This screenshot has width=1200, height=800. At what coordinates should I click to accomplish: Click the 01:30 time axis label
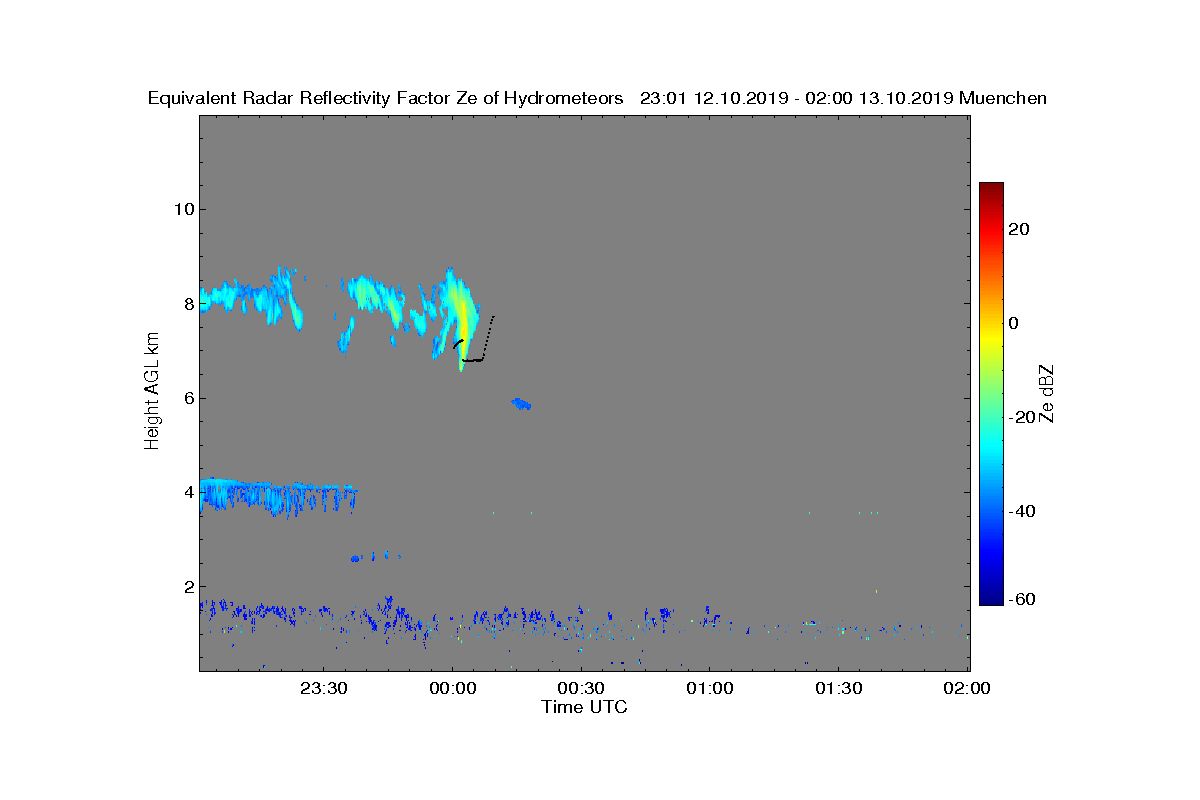[839, 688]
